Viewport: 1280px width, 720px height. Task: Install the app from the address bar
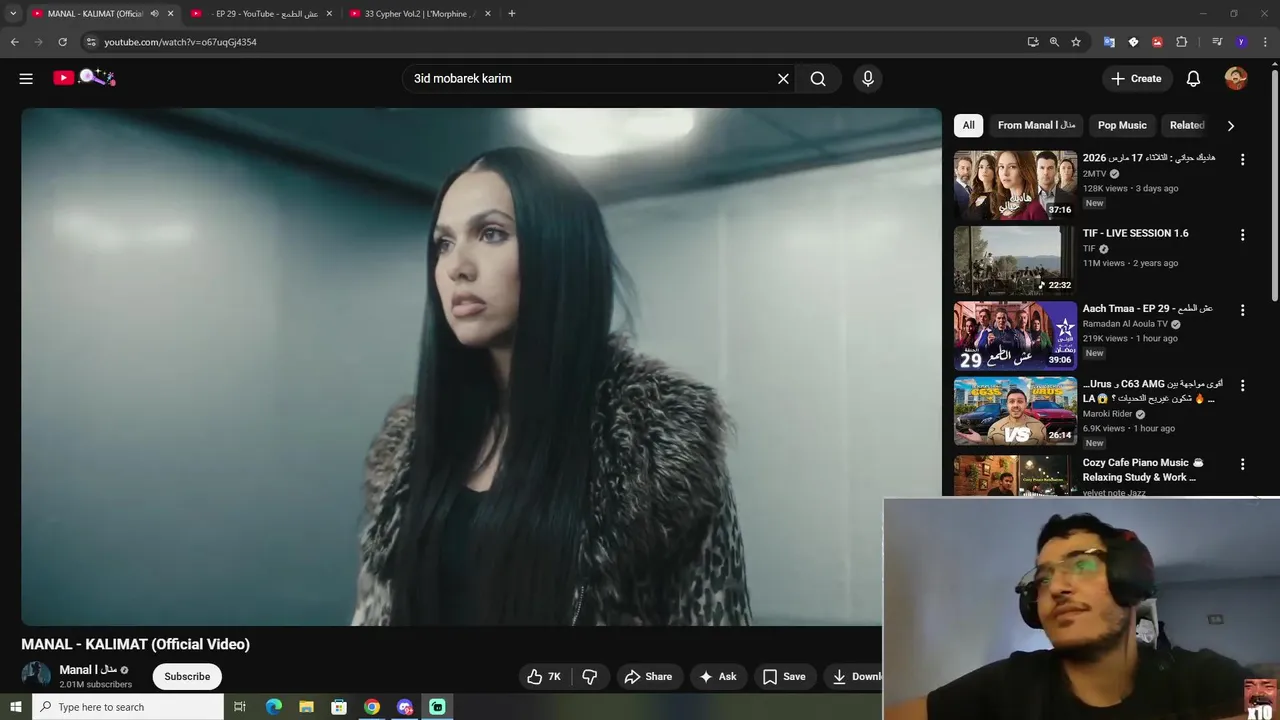point(1032,42)
